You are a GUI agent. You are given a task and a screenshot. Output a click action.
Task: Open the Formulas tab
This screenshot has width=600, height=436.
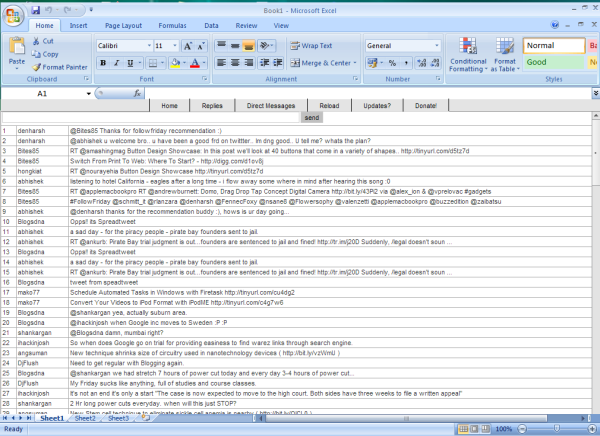pyautogui.click(x=172, y=26)
